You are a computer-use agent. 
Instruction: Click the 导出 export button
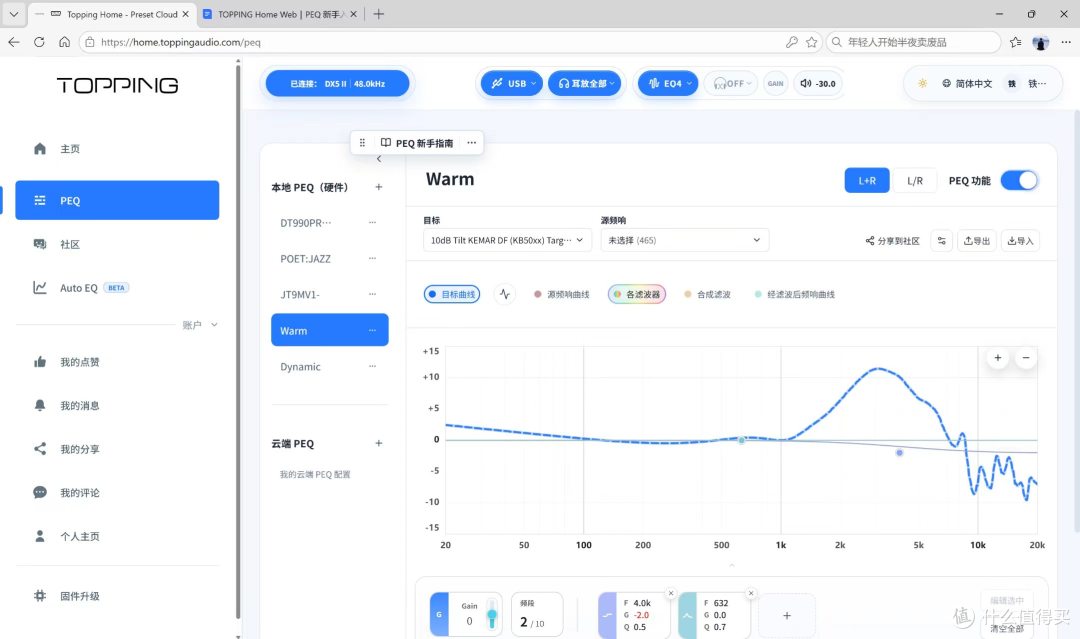[977, 240]
